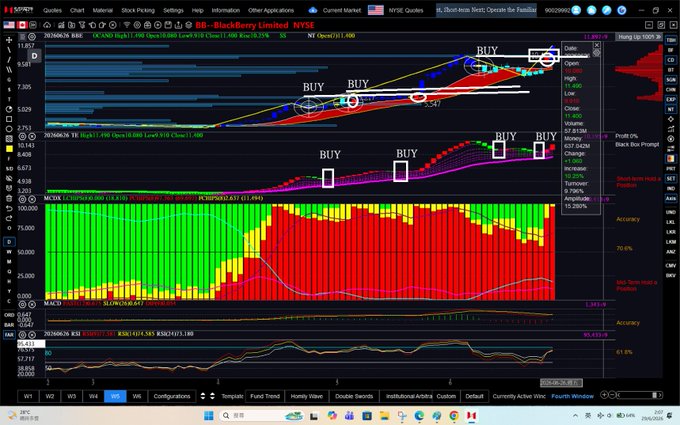Select the Double Swords template
Screen dimensions: 680x425
354,396
